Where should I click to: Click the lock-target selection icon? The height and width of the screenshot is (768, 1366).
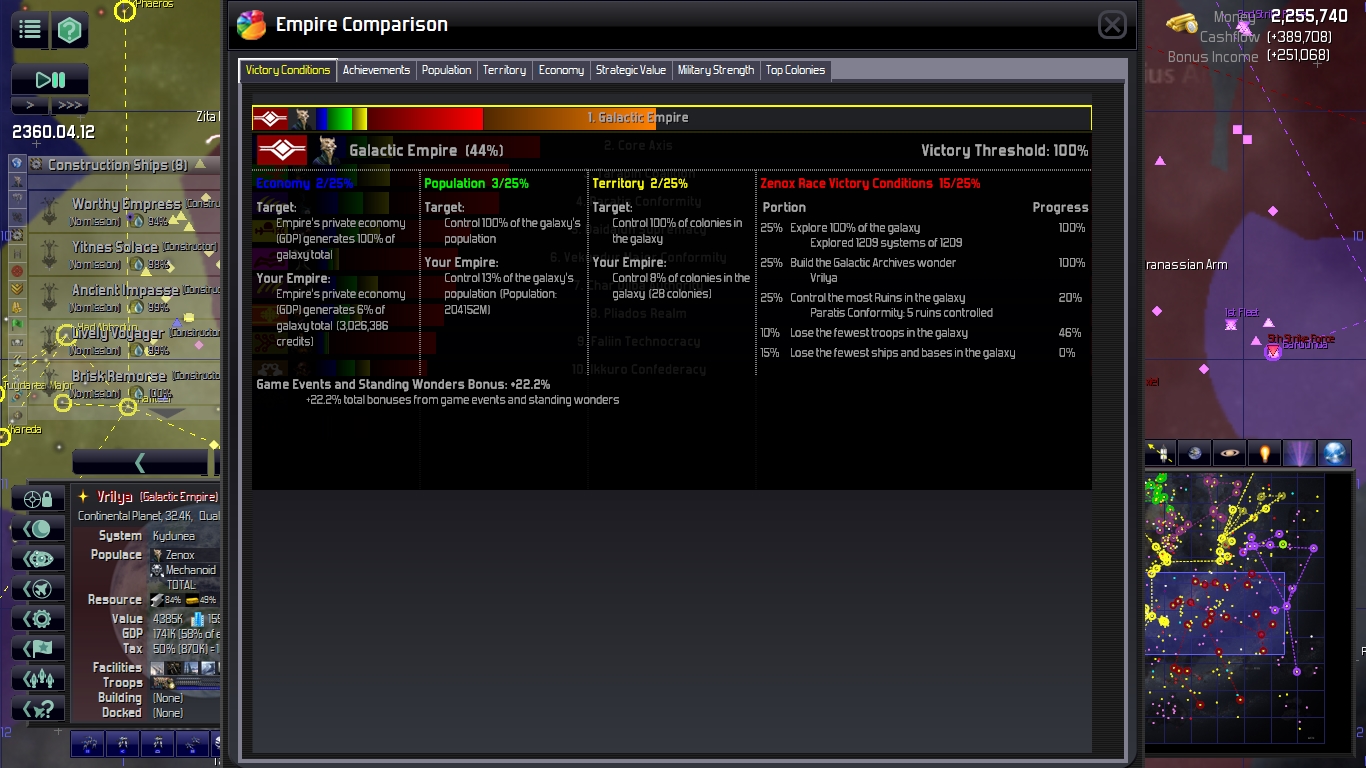39,498
